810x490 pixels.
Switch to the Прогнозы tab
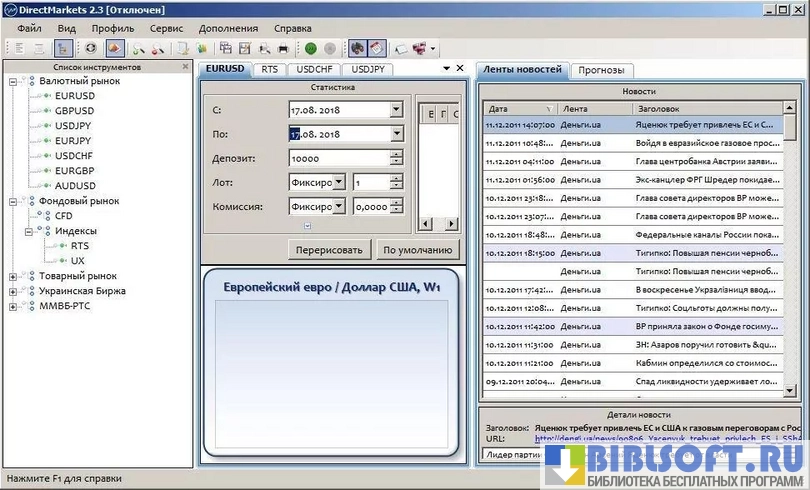600,70
